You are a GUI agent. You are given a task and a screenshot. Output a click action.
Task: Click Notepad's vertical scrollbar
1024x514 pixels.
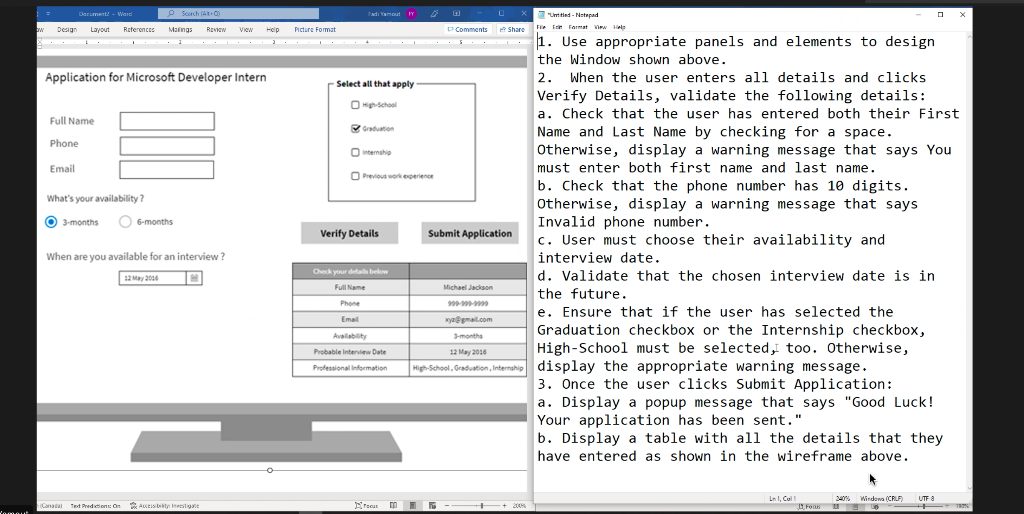(968, 261)
